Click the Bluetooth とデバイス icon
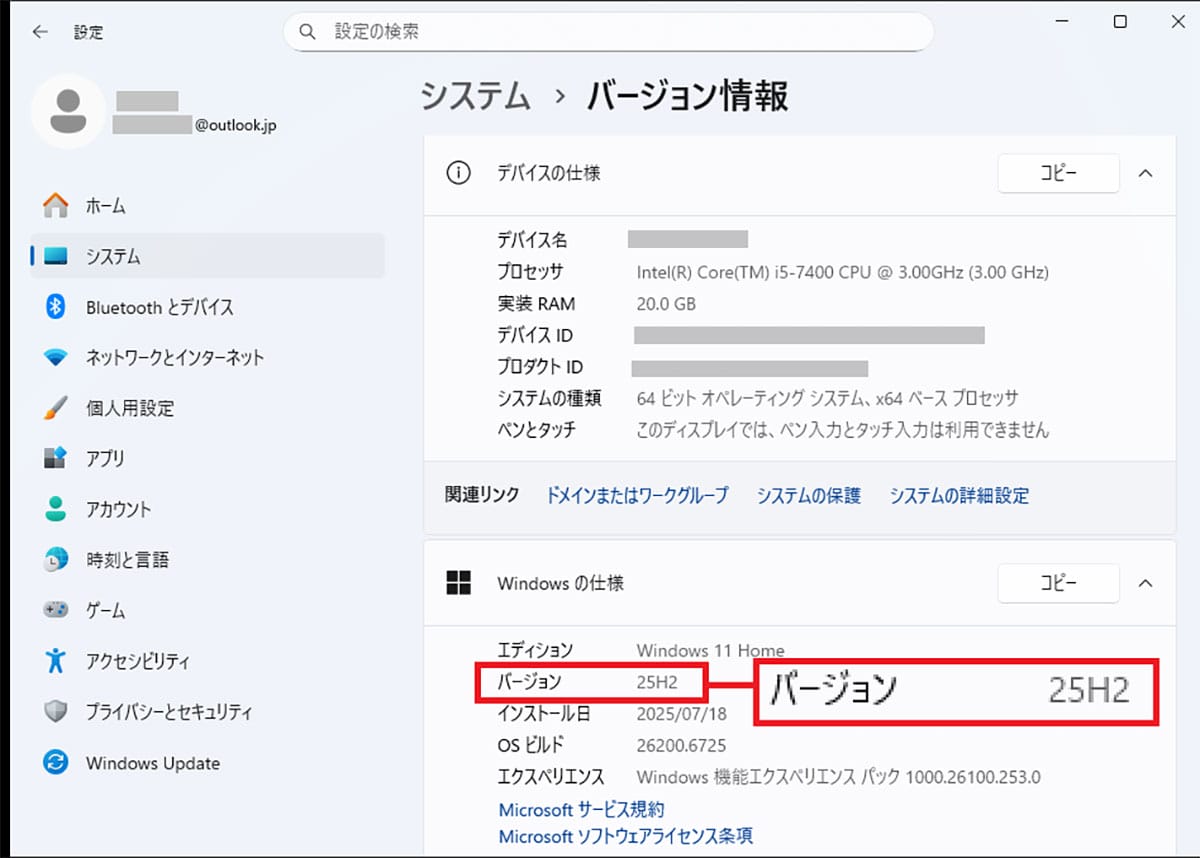 coord(56,307)
